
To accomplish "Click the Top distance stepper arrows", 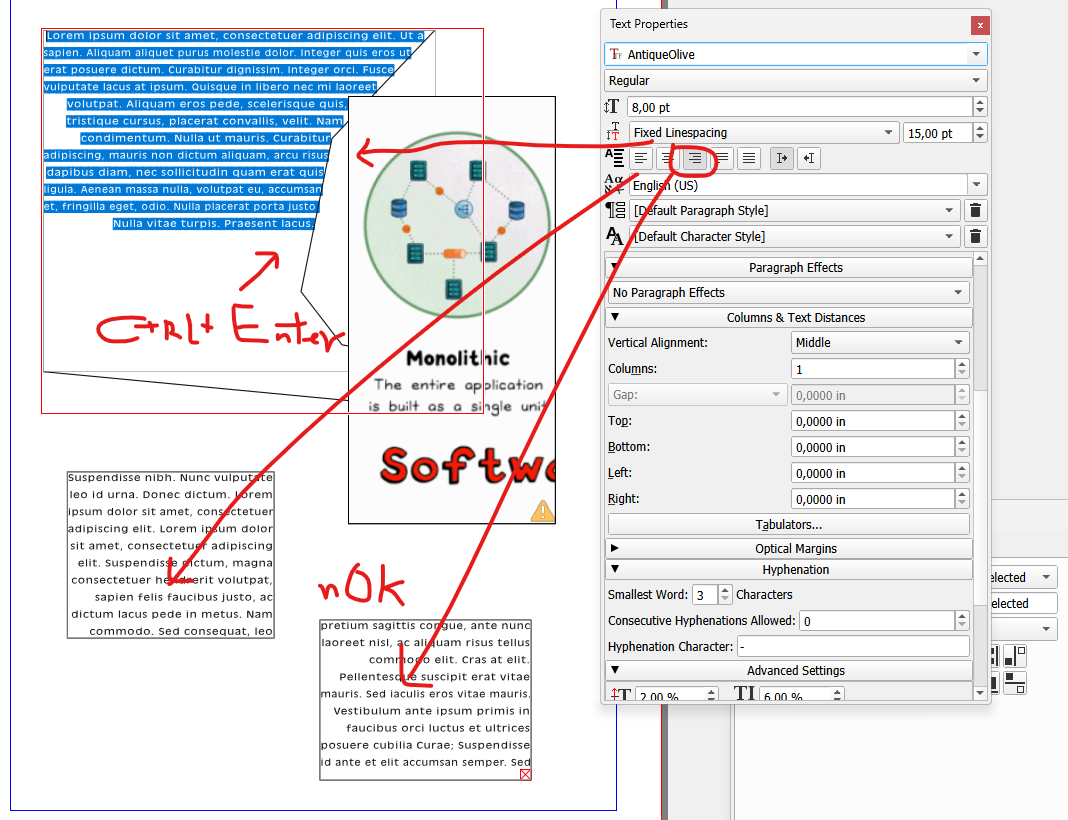I will pyautogui.click(x=962, y=422).
